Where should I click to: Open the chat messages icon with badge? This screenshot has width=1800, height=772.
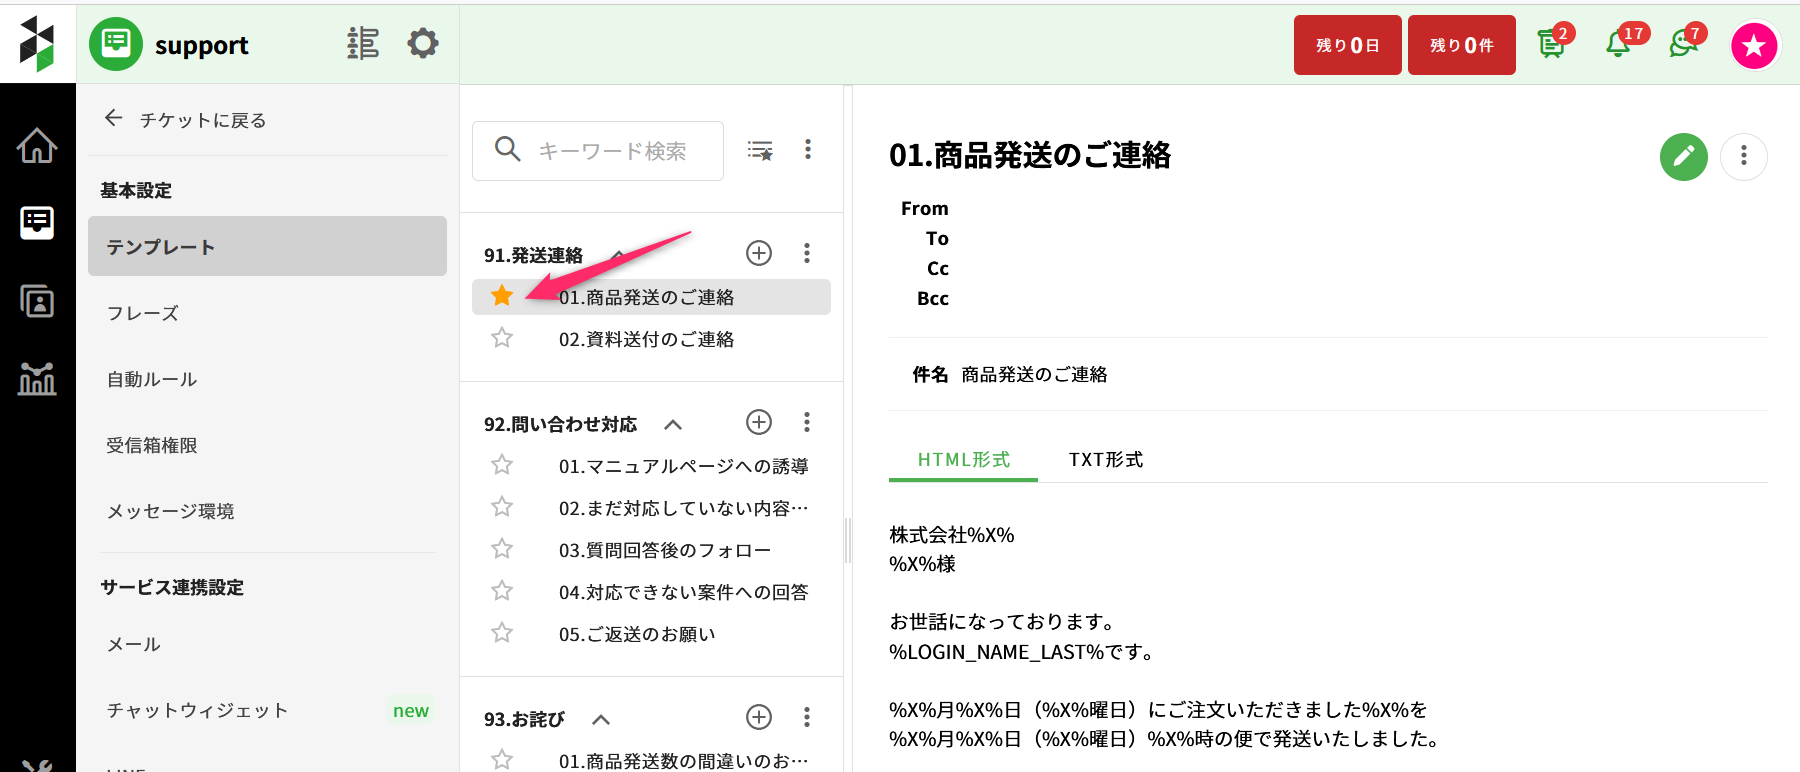(1684, 44)
